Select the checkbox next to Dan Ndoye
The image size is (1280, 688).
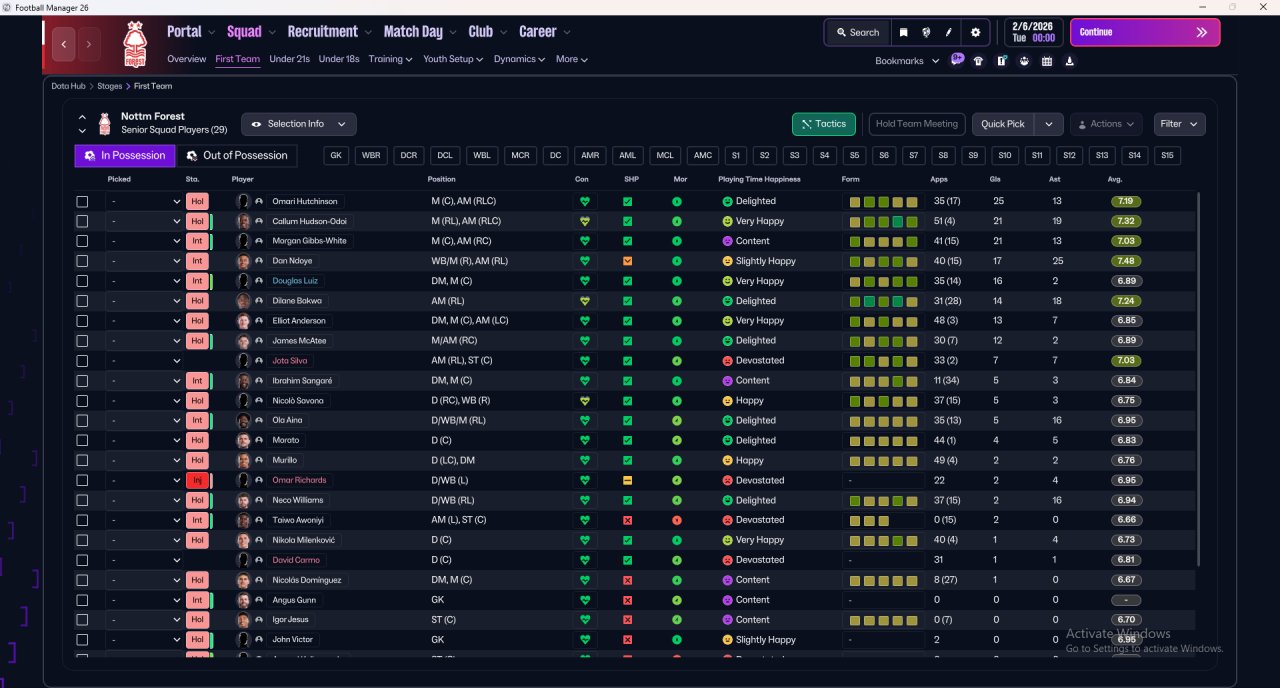coord(82,261)
